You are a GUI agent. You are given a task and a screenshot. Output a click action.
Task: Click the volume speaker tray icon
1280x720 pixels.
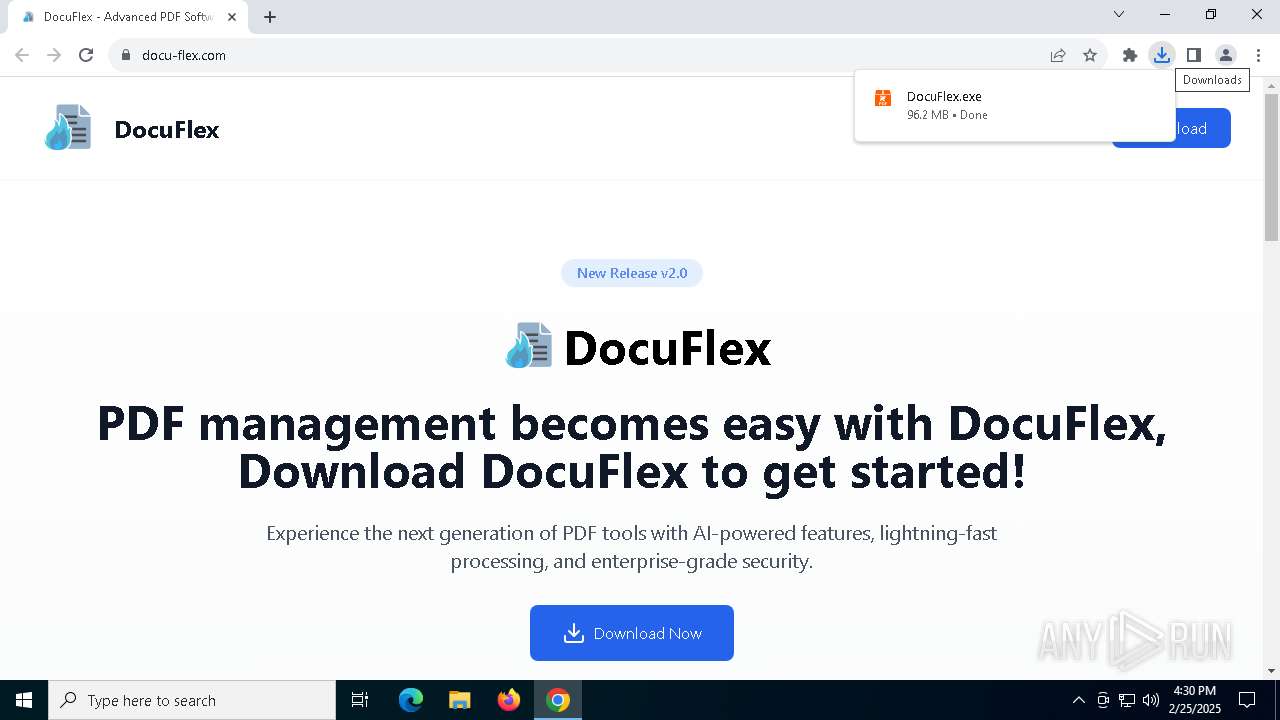tap(1151, 700)
